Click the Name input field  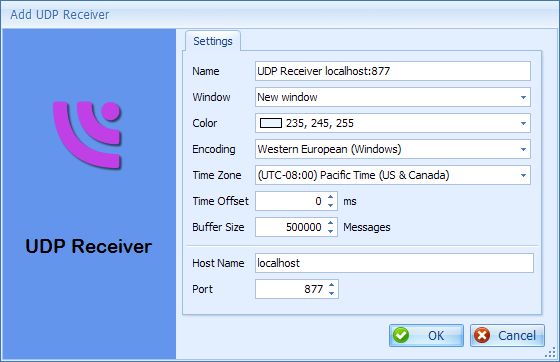[393, 71]
